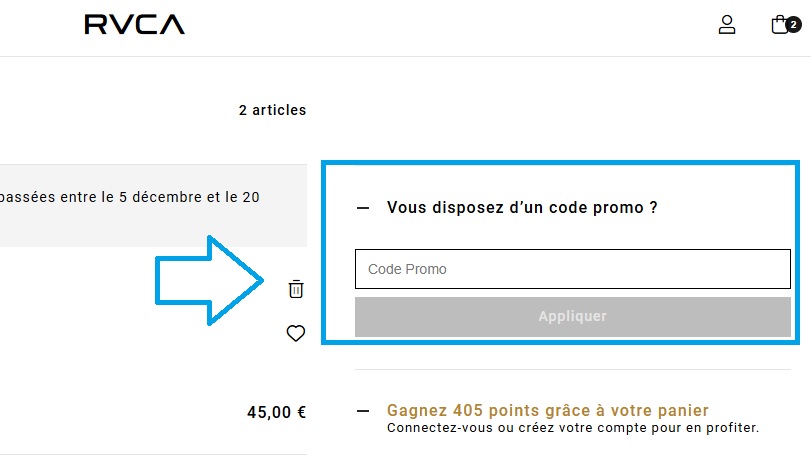Click the header separator line under the logo
This screenshot has height=457, width=811.
tap(406, 56)
